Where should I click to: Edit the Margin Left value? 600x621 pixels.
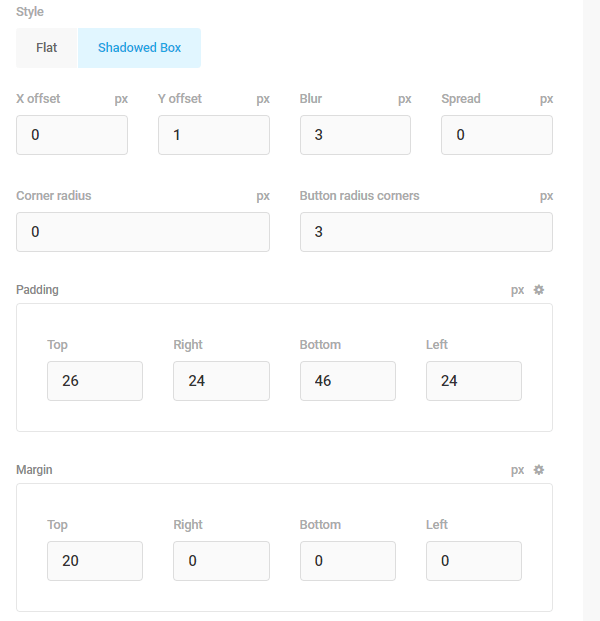point(473,561)
